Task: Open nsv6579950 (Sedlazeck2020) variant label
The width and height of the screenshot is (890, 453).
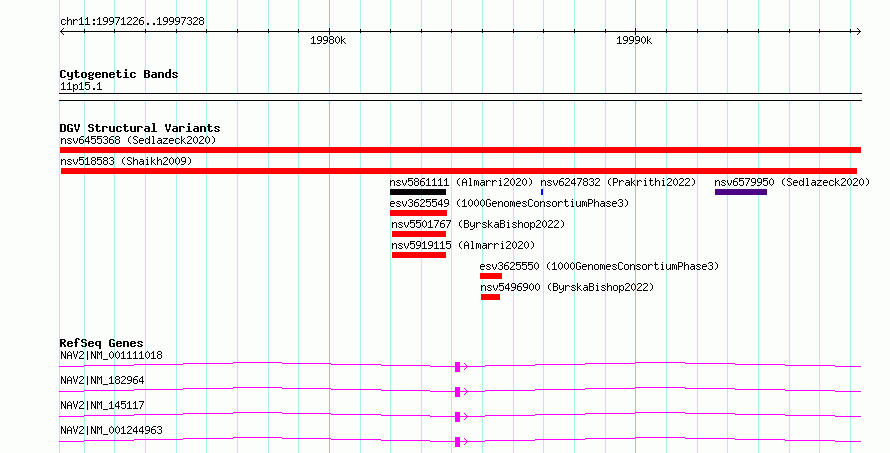Action: (792, 182)
